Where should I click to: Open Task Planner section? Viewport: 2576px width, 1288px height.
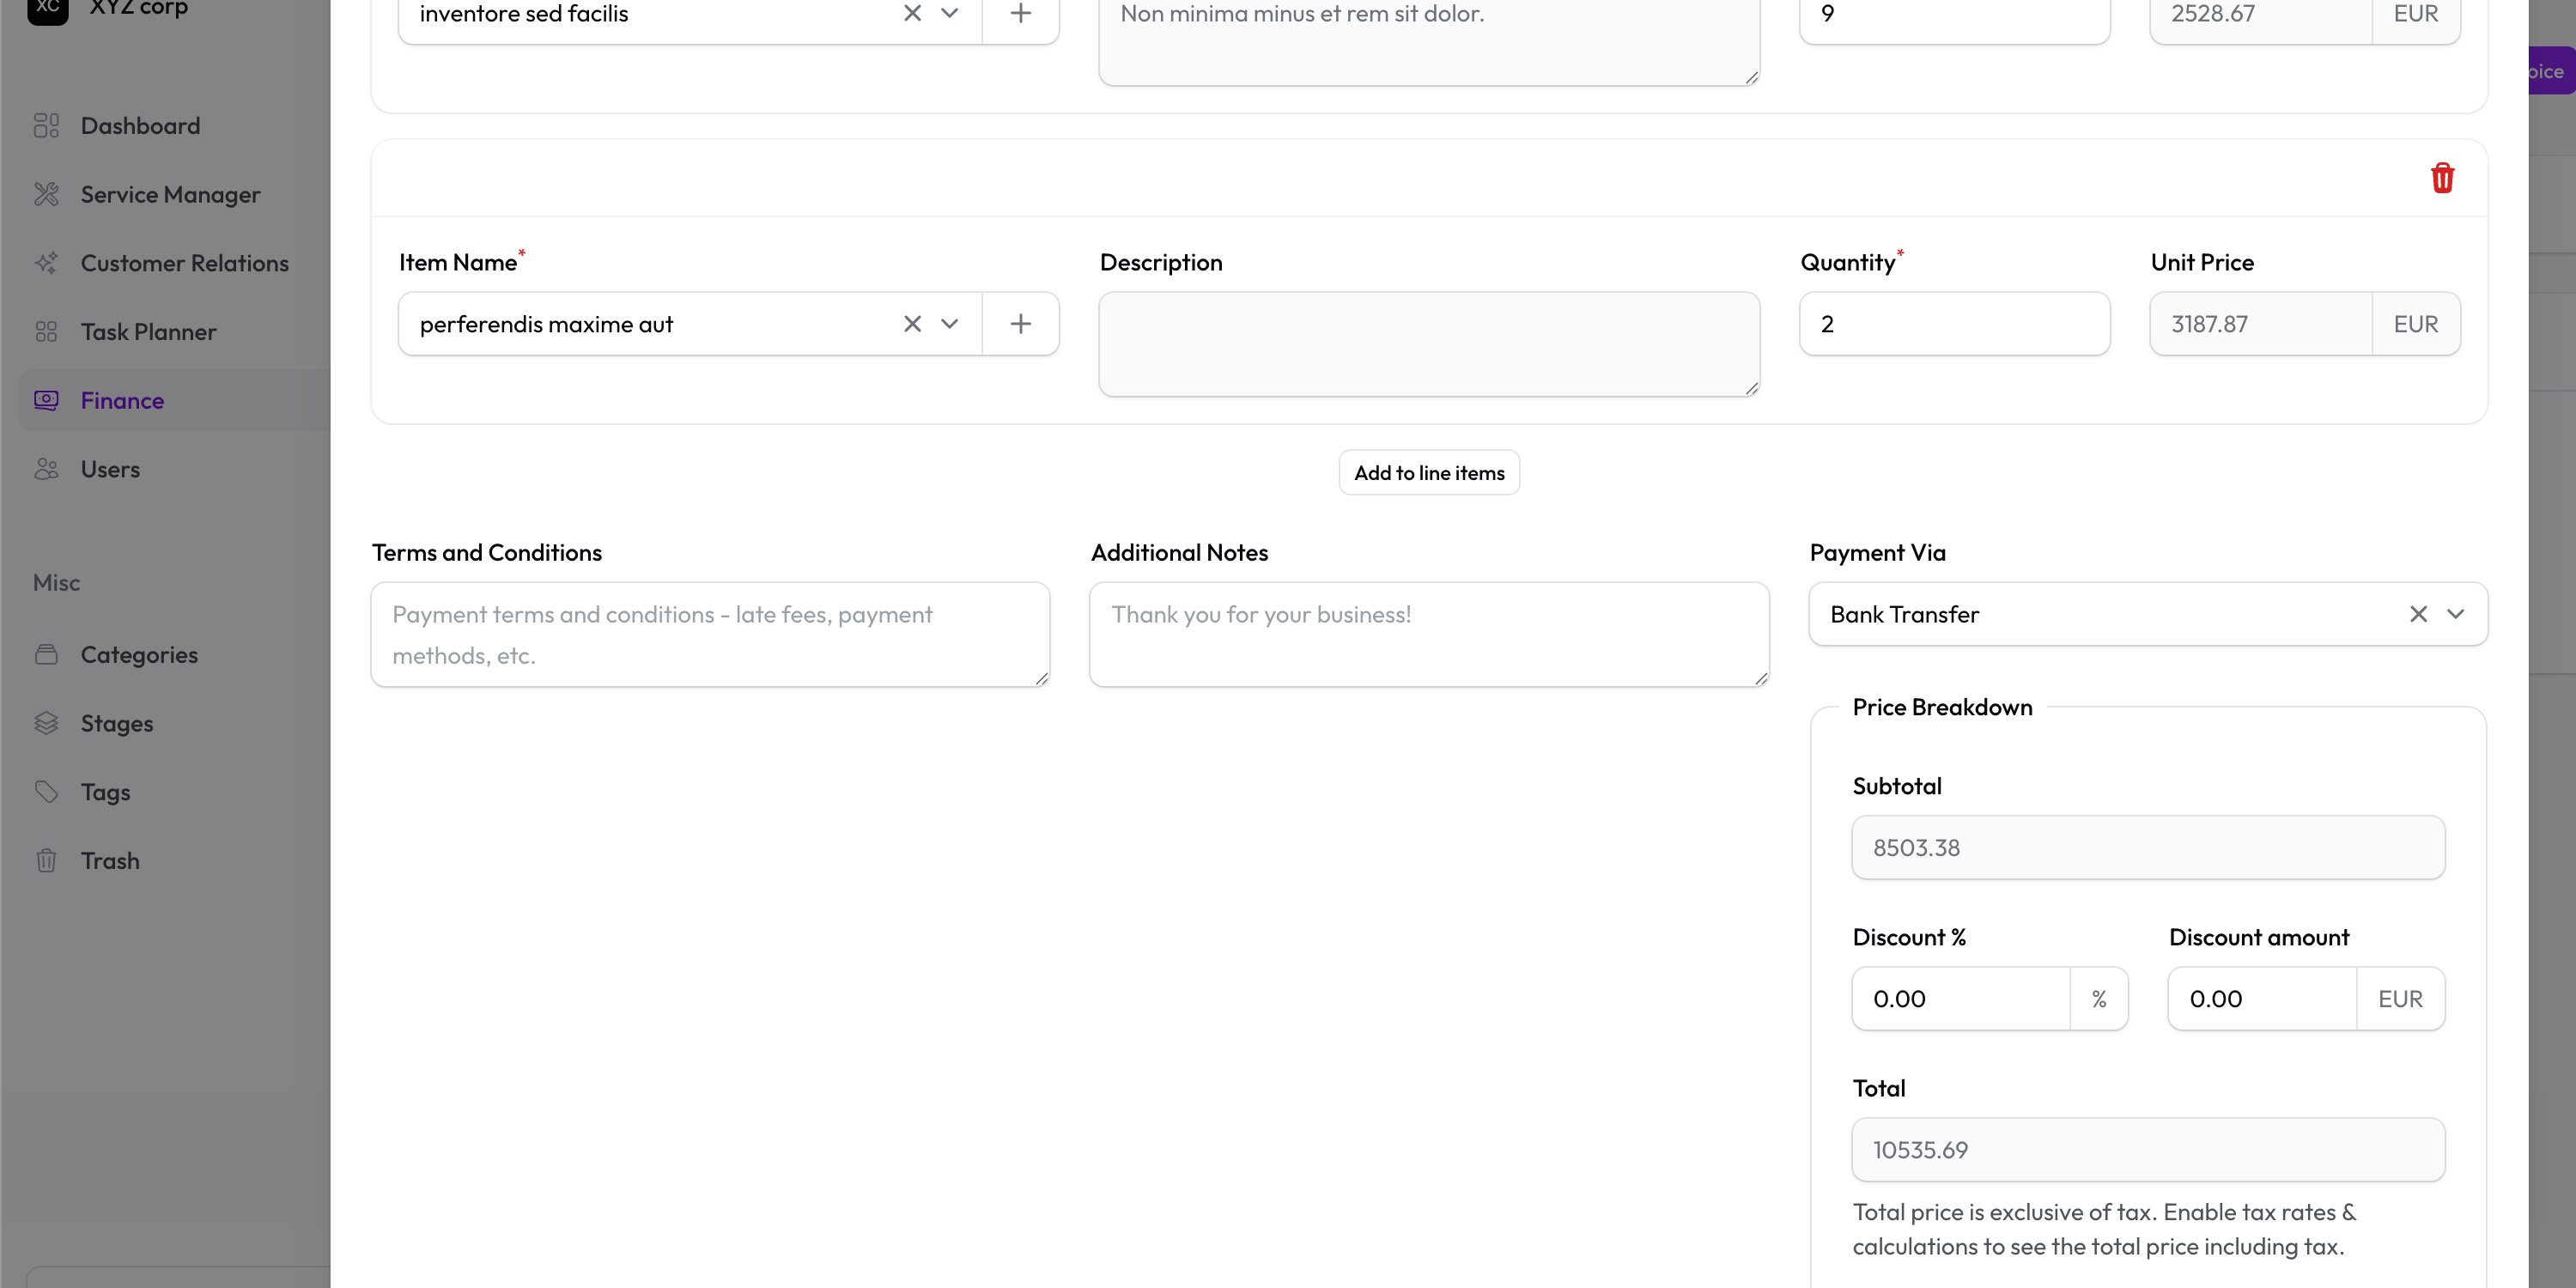pos(148,332)
